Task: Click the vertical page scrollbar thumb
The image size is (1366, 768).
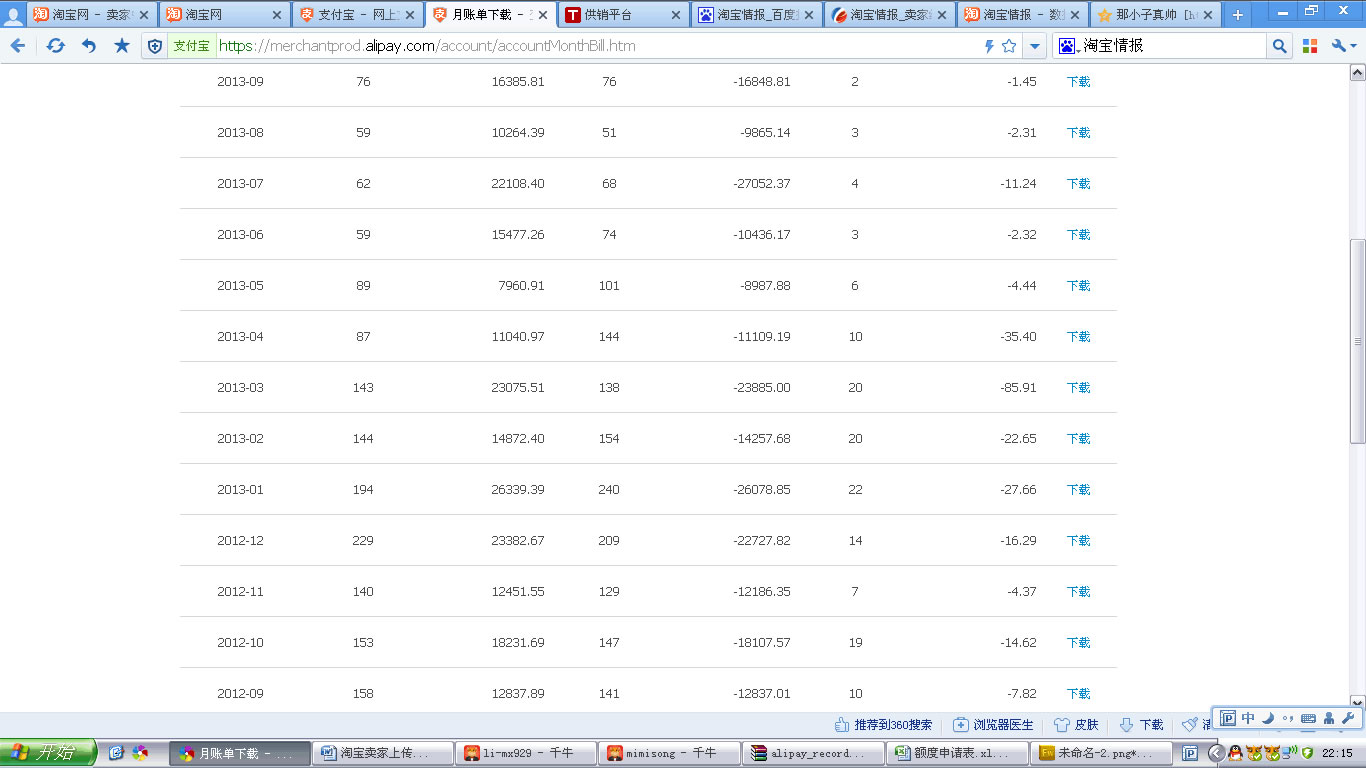Action: [1357, 341]
